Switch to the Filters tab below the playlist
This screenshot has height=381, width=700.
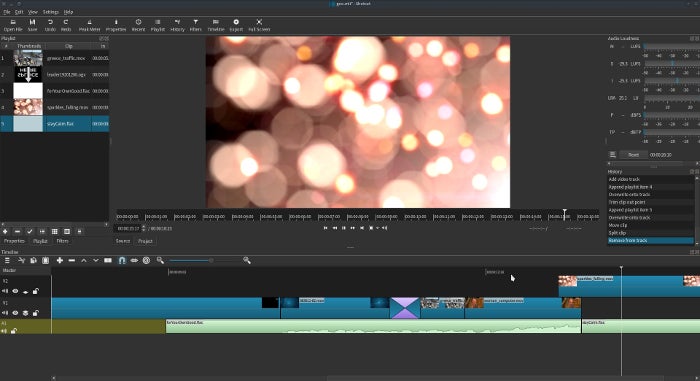pos(62,241)
